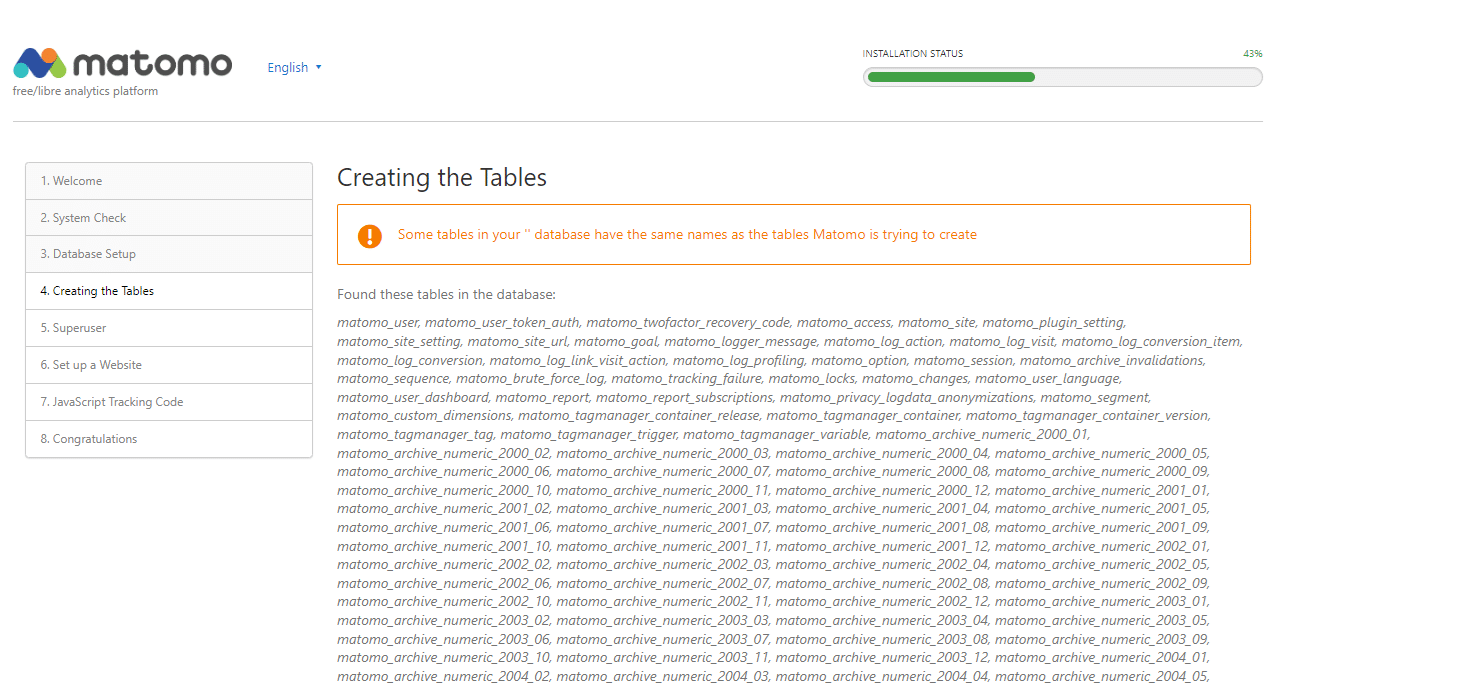Click the duplicate table names warning message

[687, 235]
